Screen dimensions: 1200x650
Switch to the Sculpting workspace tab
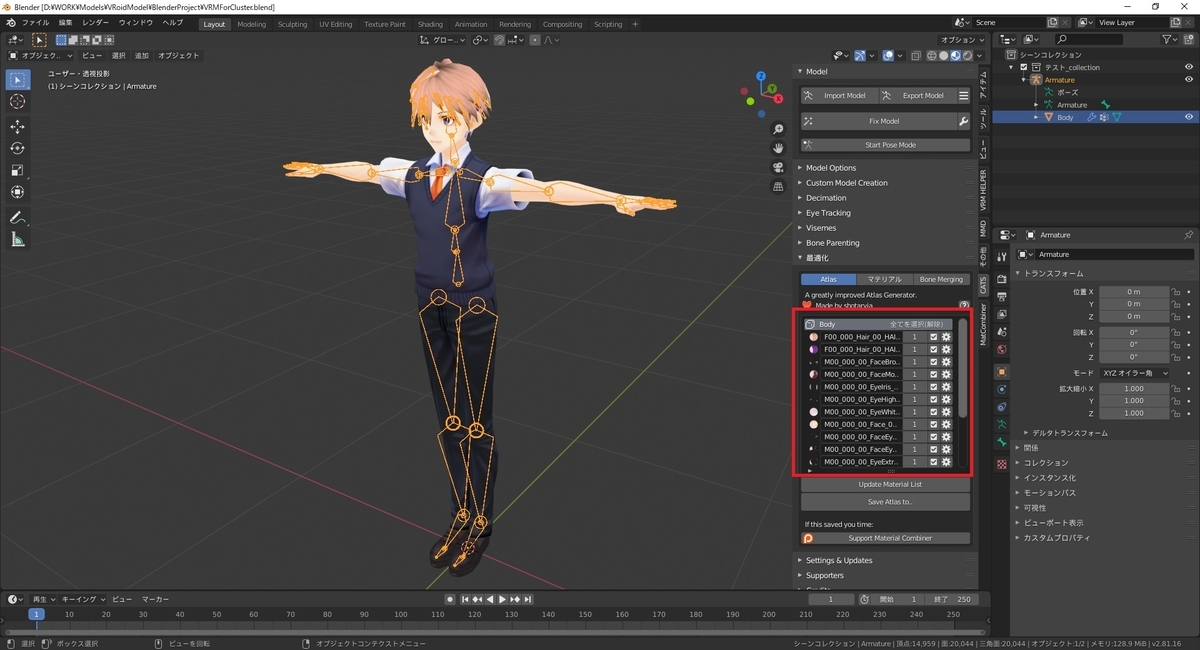coord(292,24)
